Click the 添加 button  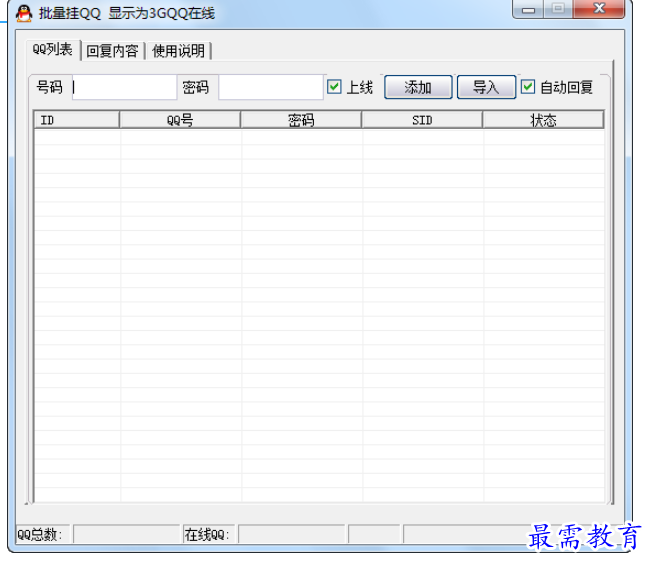[418, 87]
